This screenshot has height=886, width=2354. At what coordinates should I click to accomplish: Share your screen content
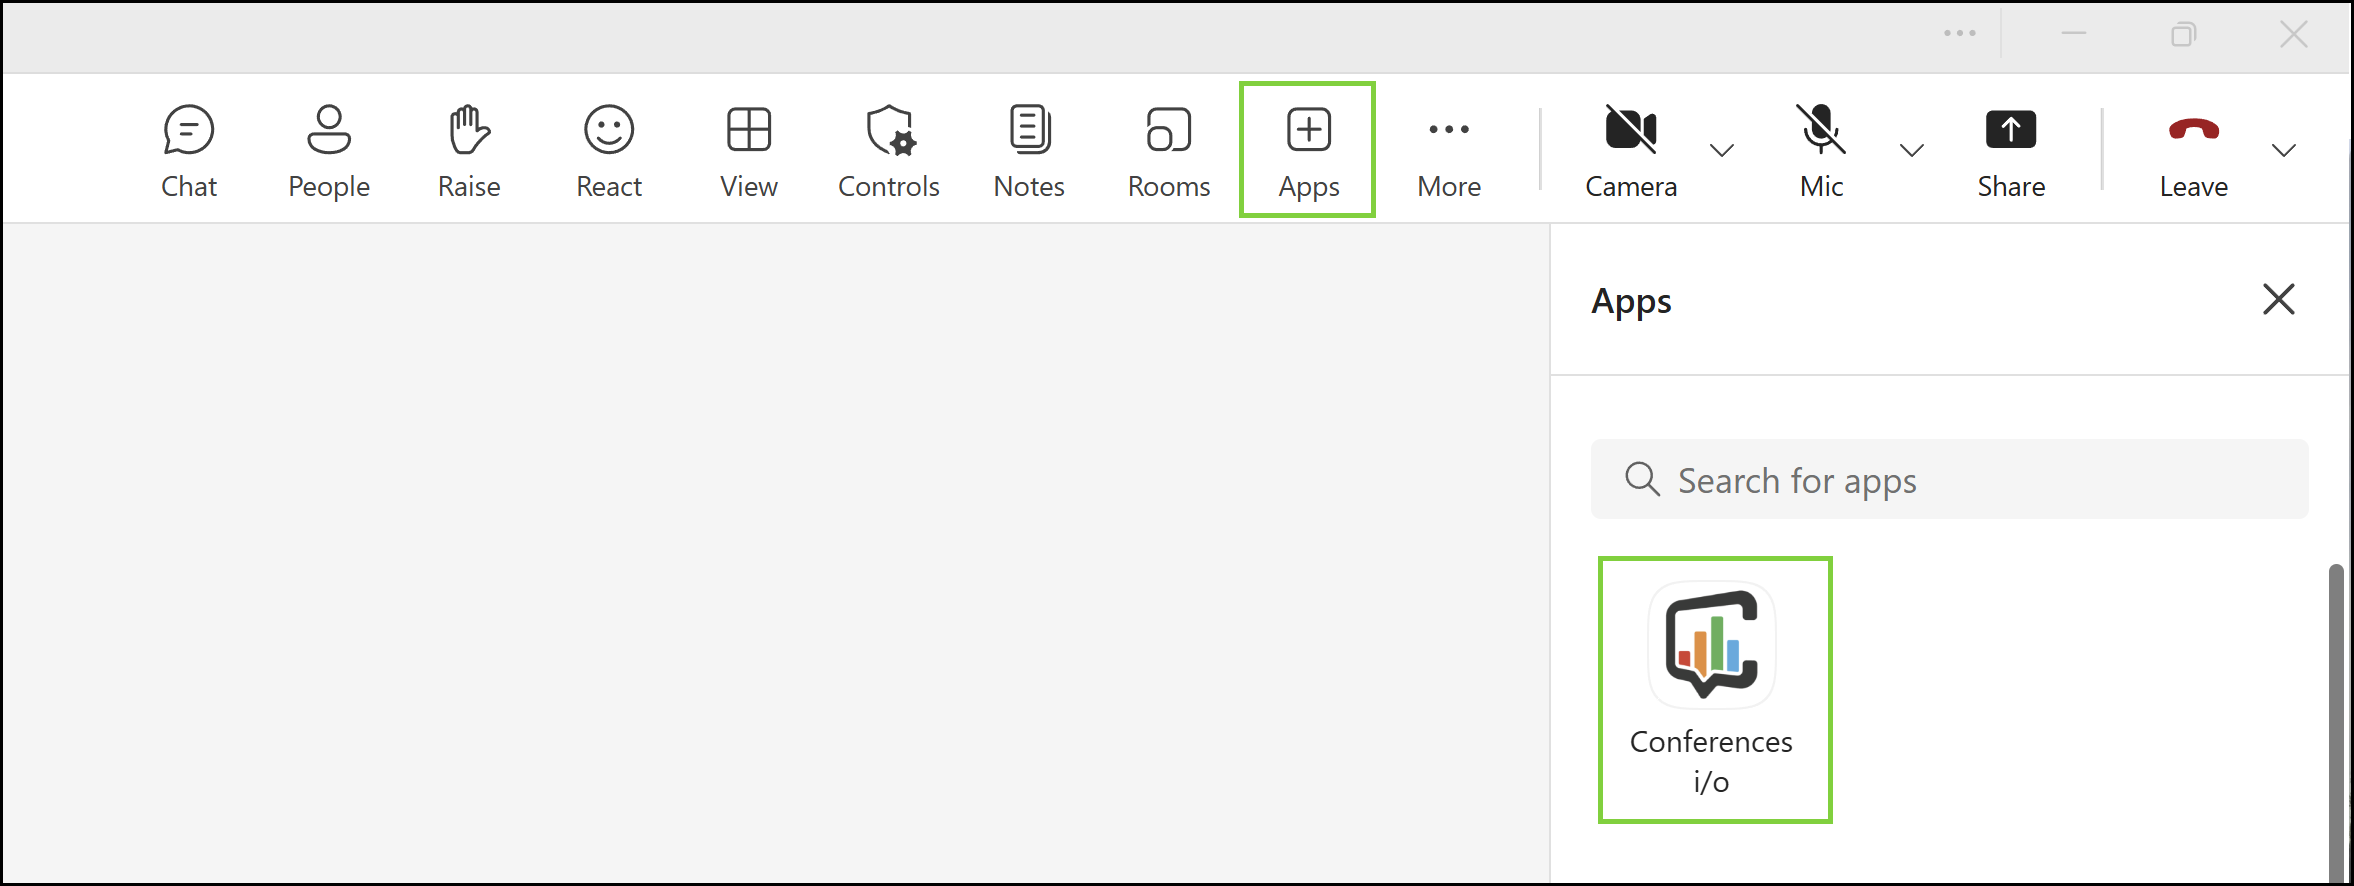coord(2011,151)
